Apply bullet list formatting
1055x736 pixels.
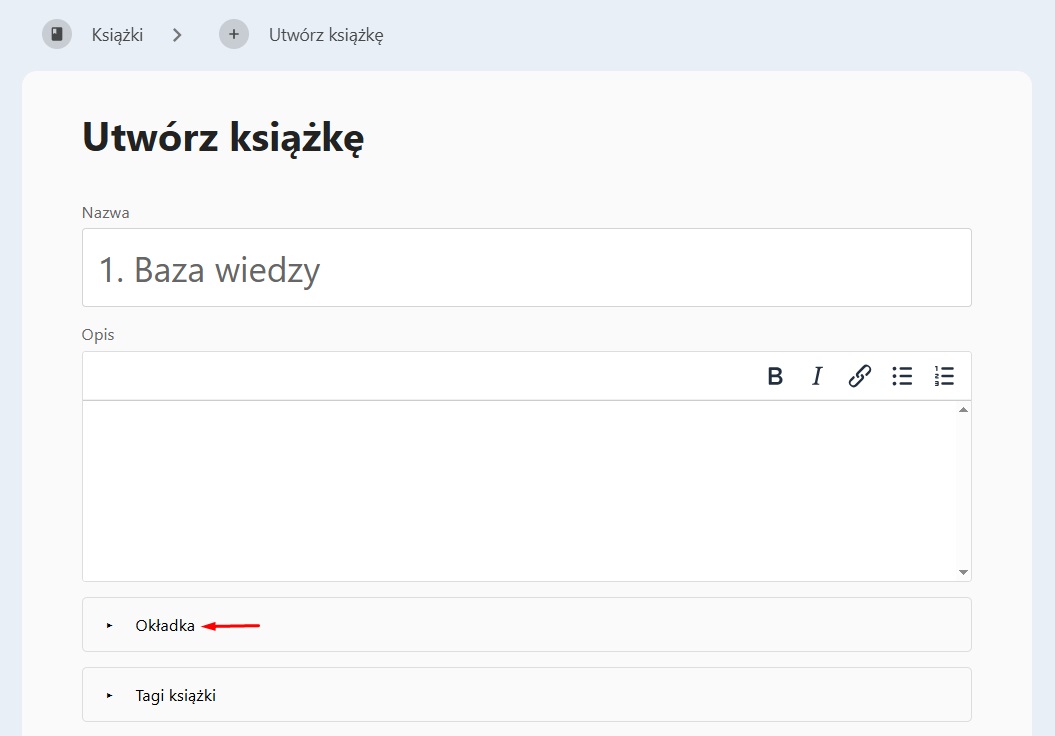[x=902, y=376]
